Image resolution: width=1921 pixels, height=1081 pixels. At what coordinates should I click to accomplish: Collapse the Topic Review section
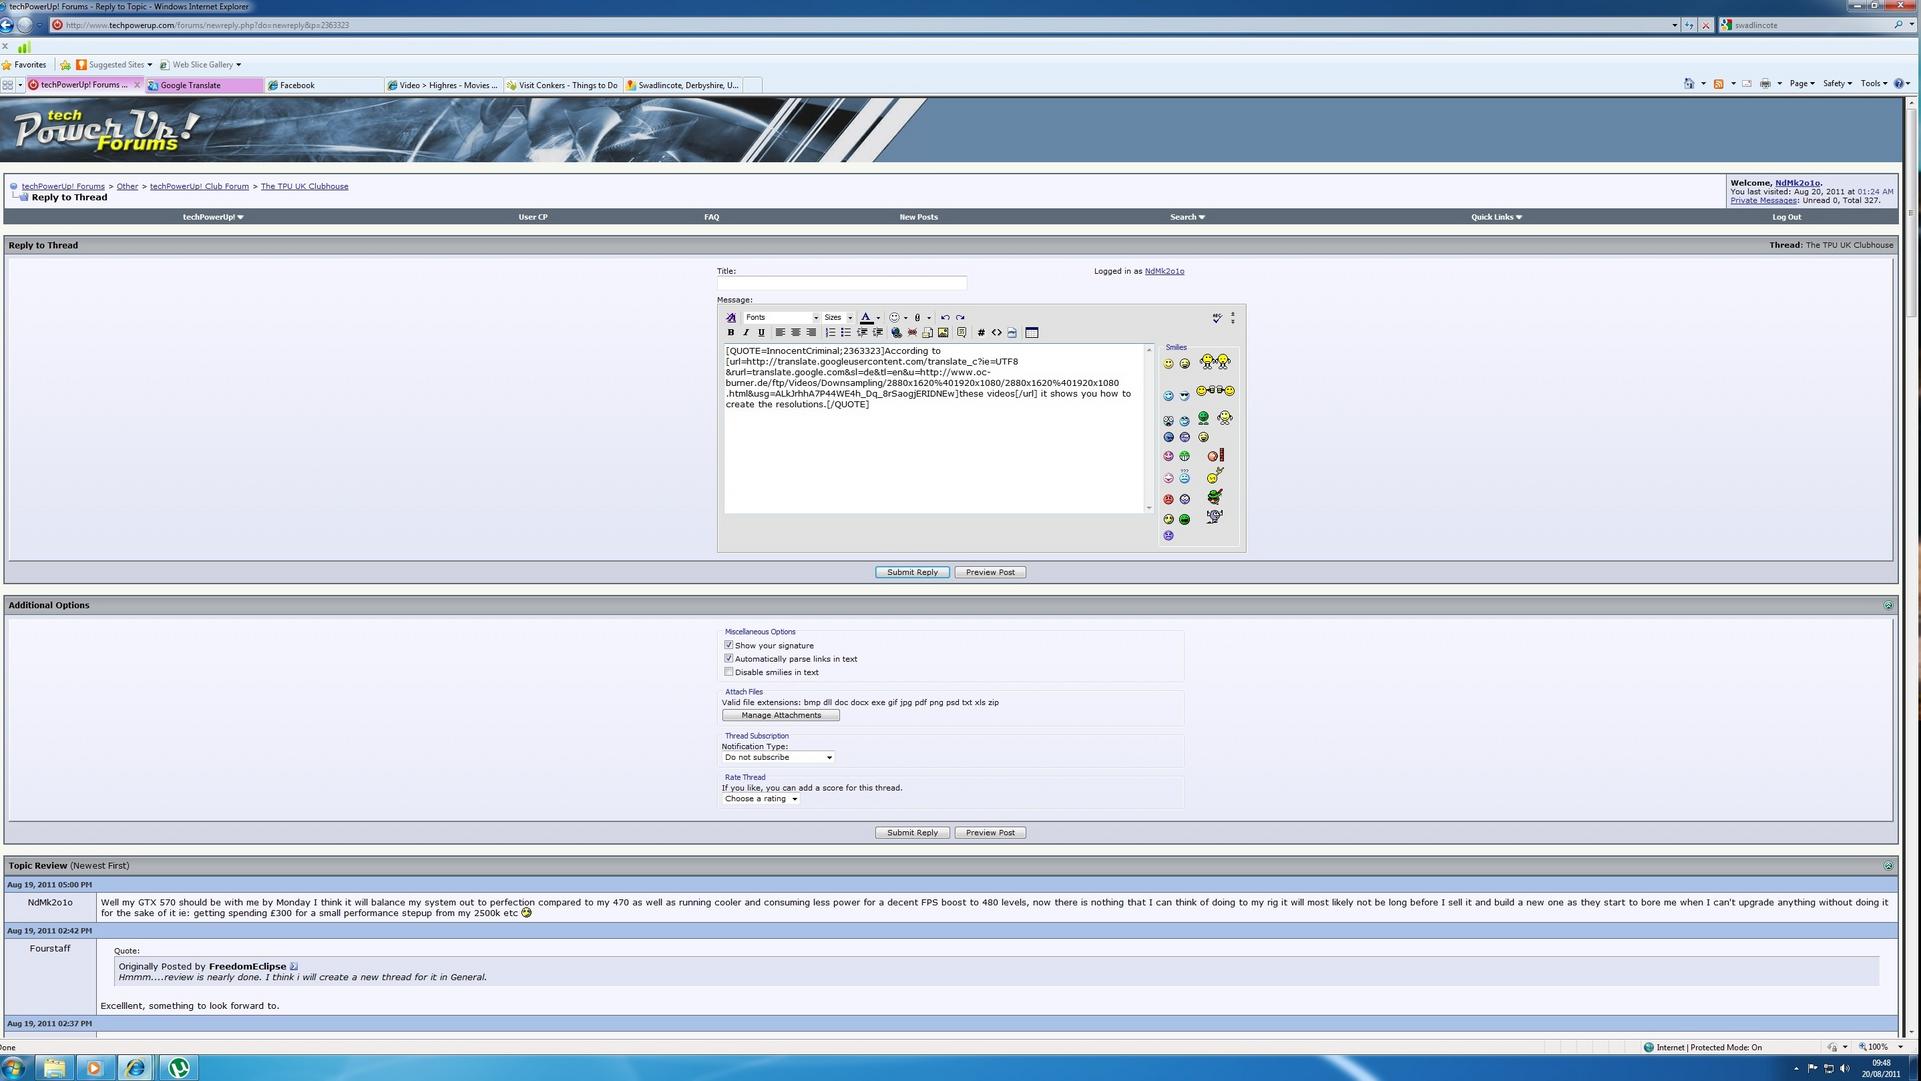coord(1888,865)
